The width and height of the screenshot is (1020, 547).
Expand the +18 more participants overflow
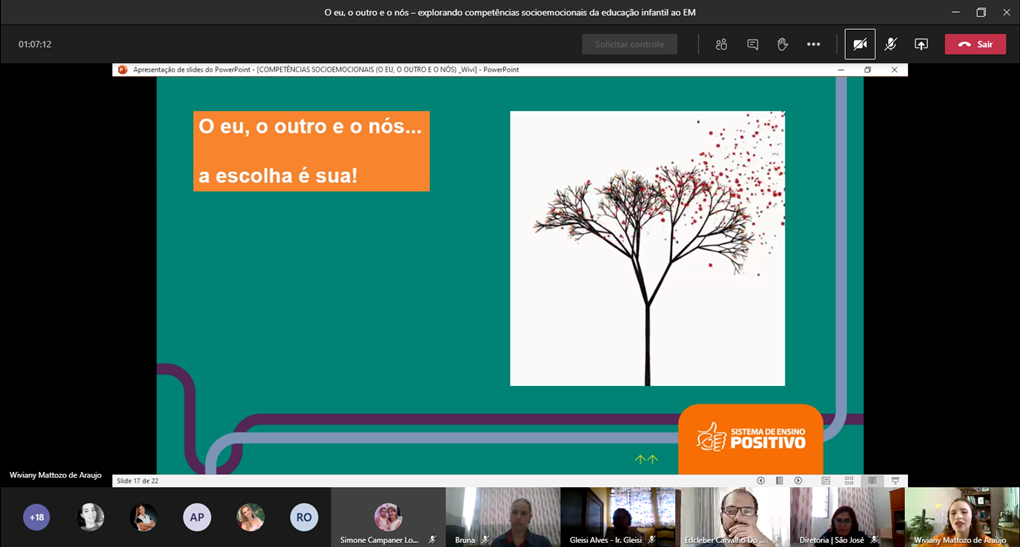[37, 517]
